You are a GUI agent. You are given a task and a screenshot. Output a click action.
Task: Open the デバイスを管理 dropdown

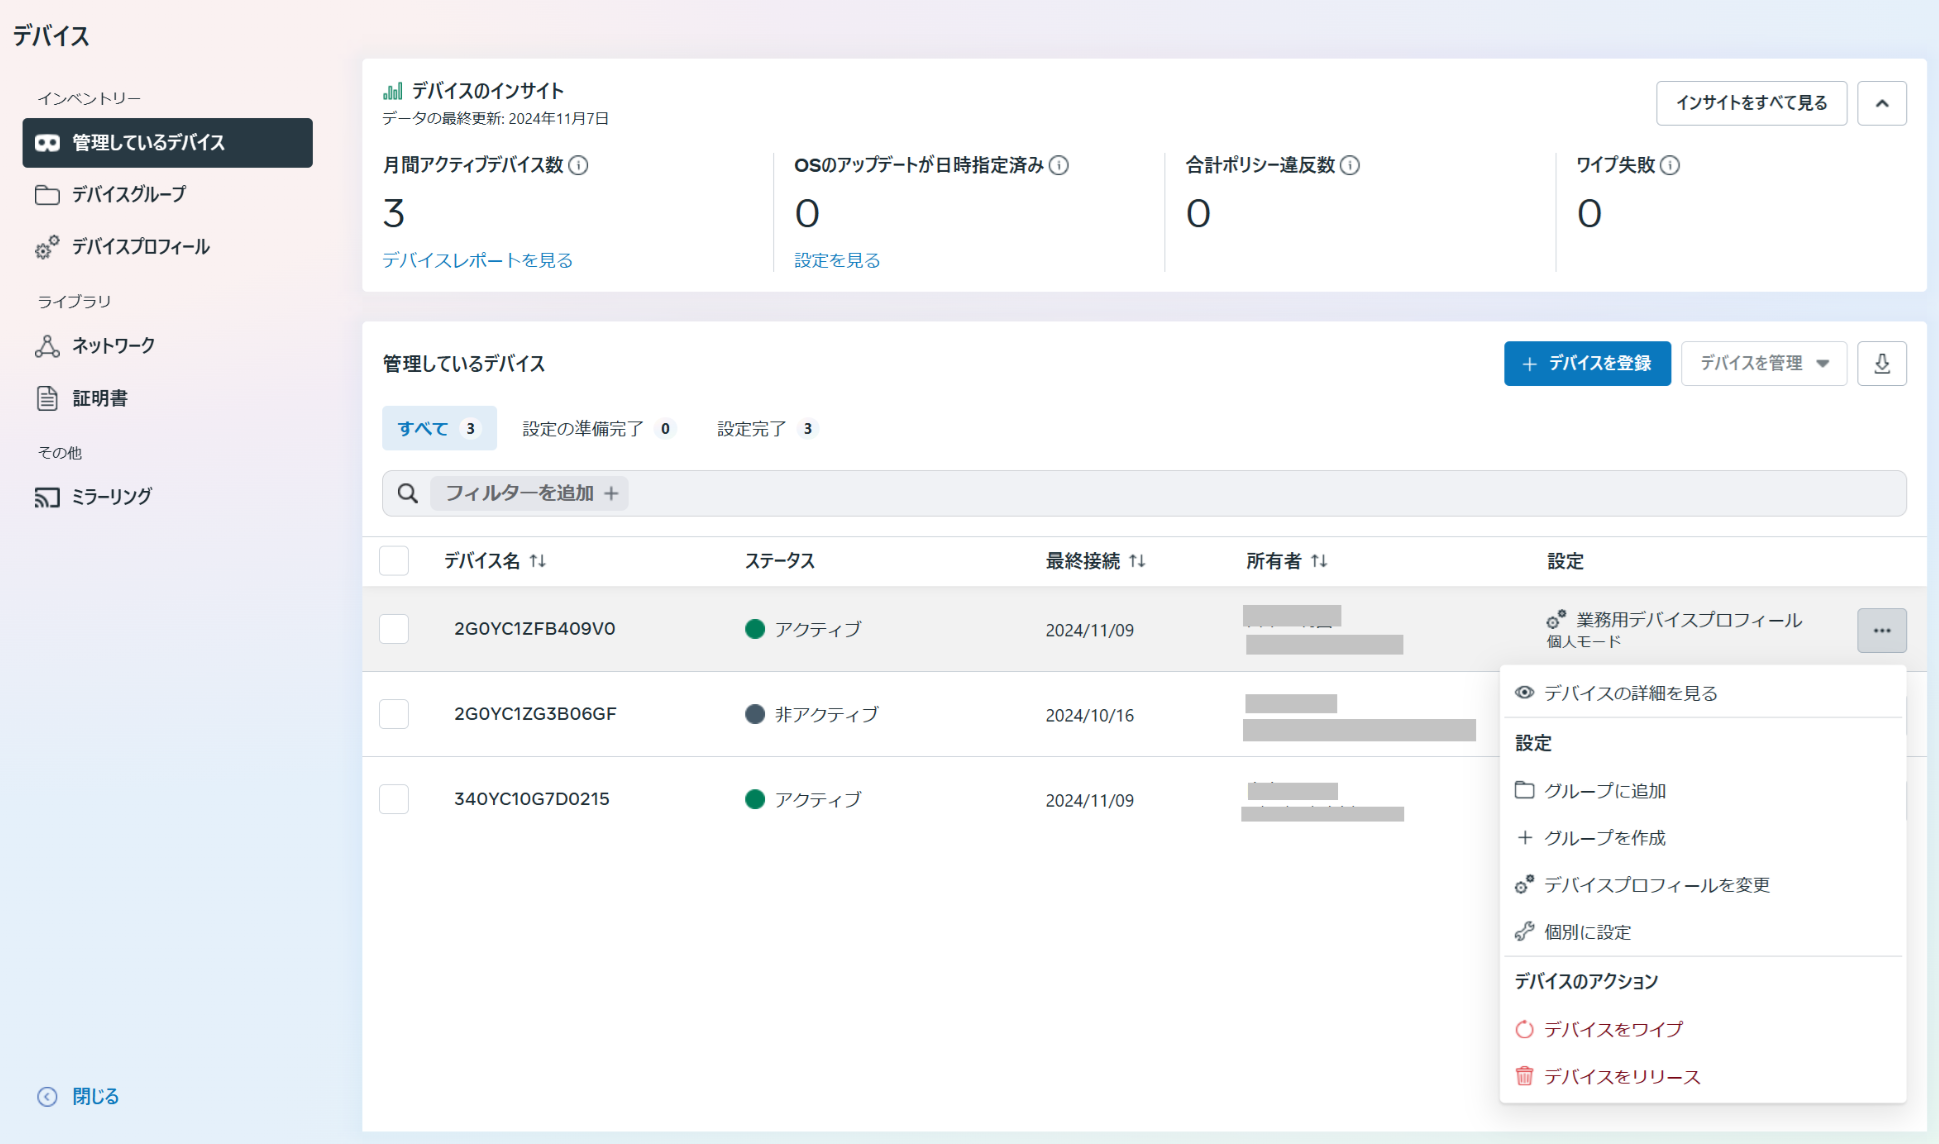coord(1763,363)
